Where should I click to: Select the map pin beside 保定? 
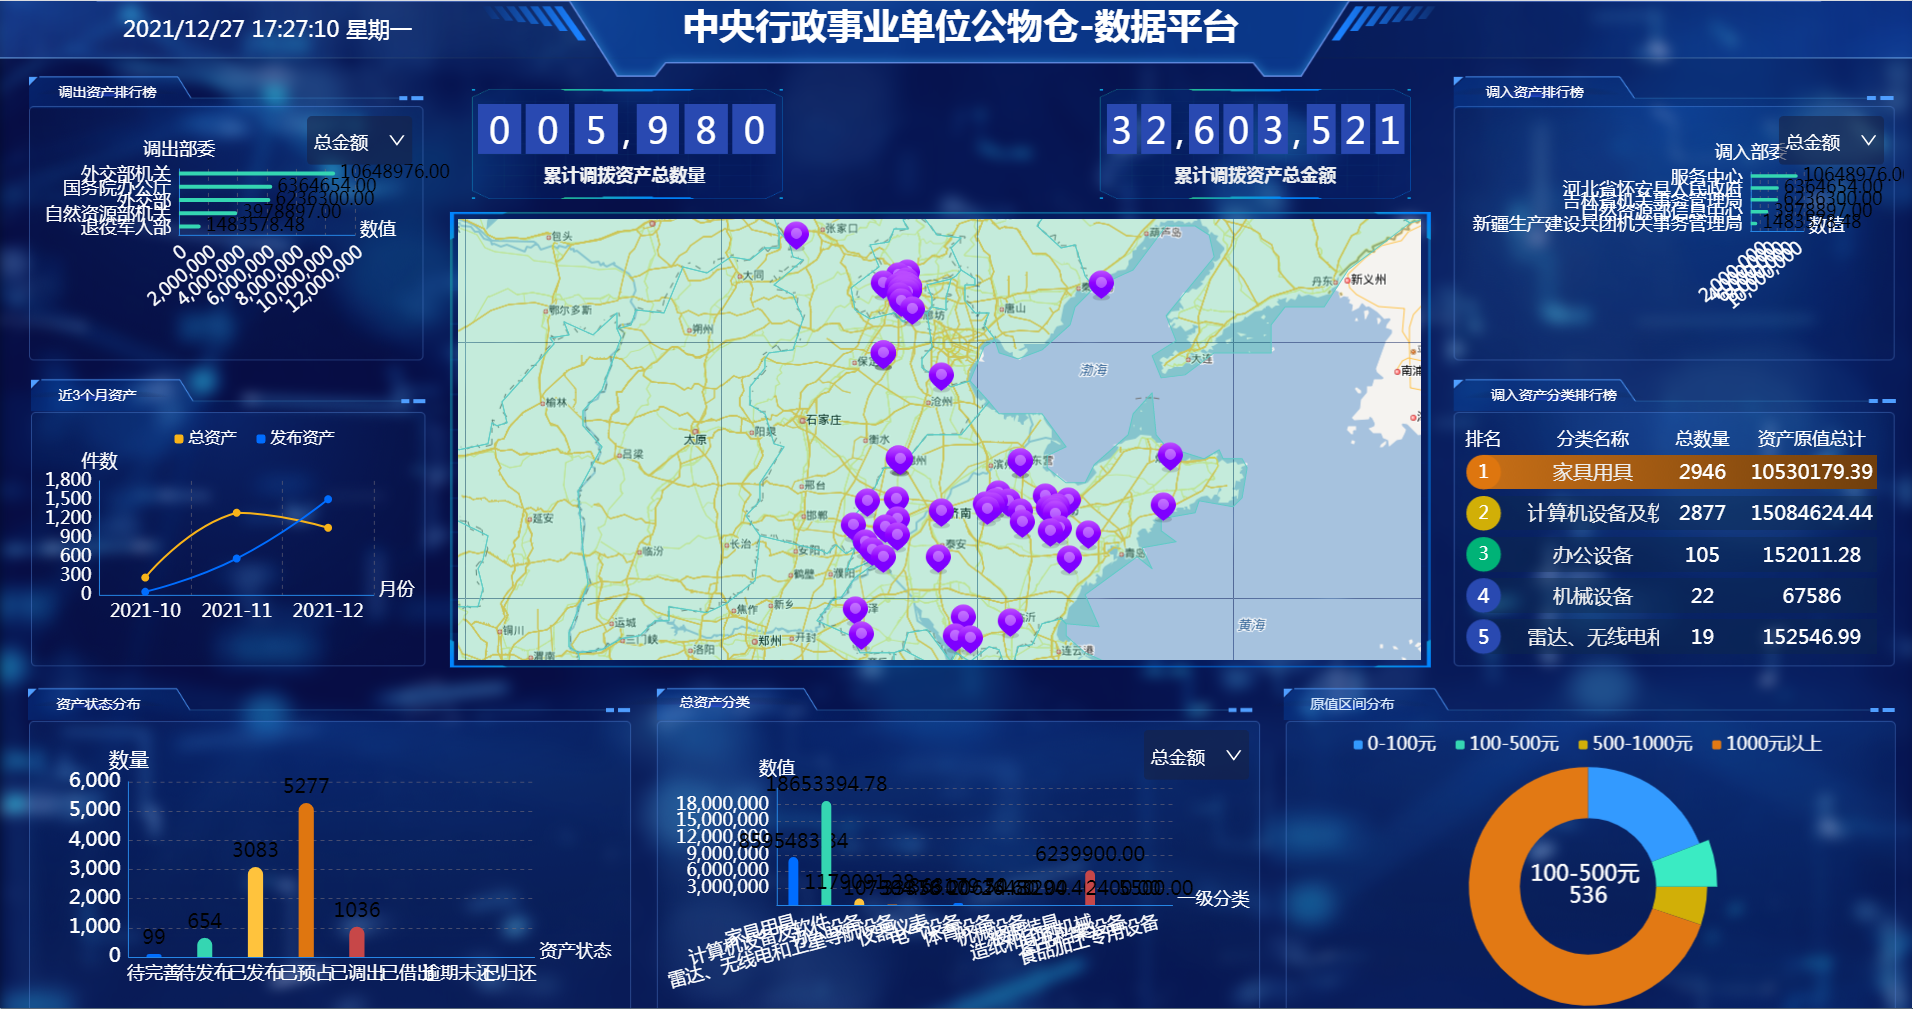click(x=883, y=353)
